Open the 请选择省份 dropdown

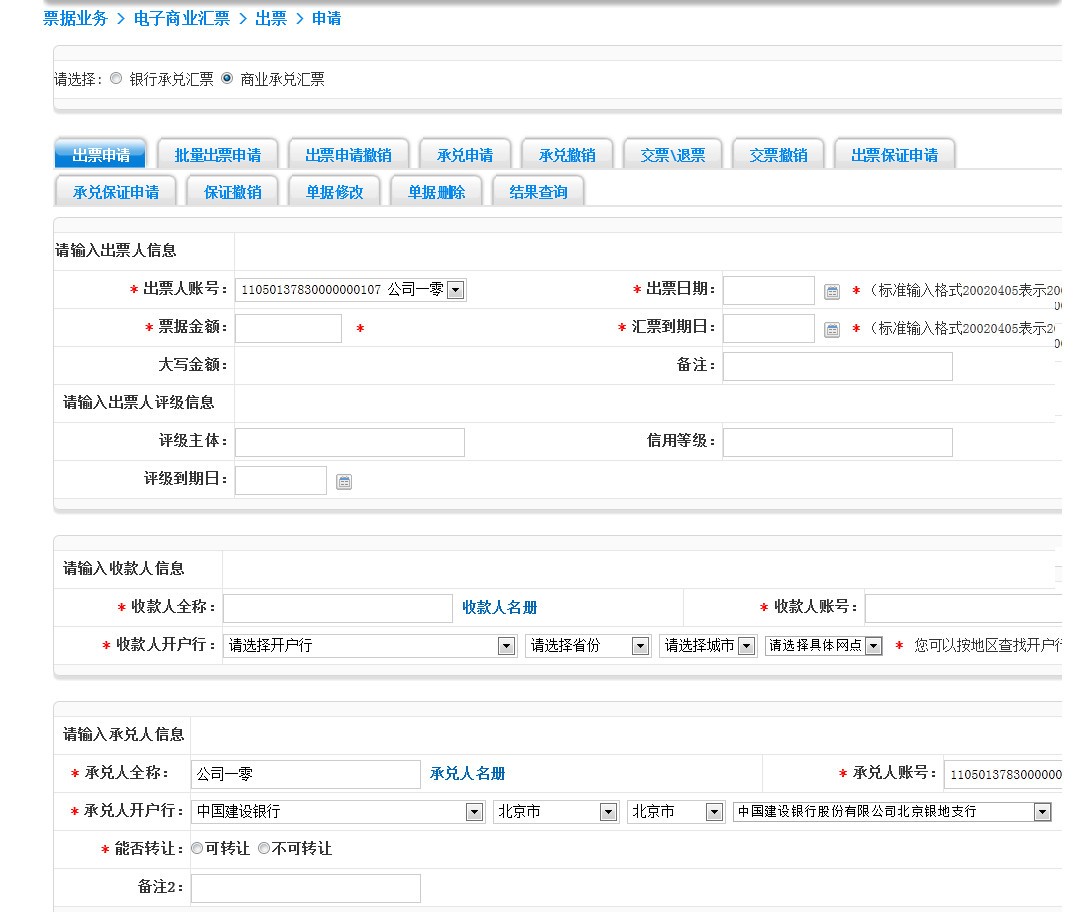(x=640, y=646)
